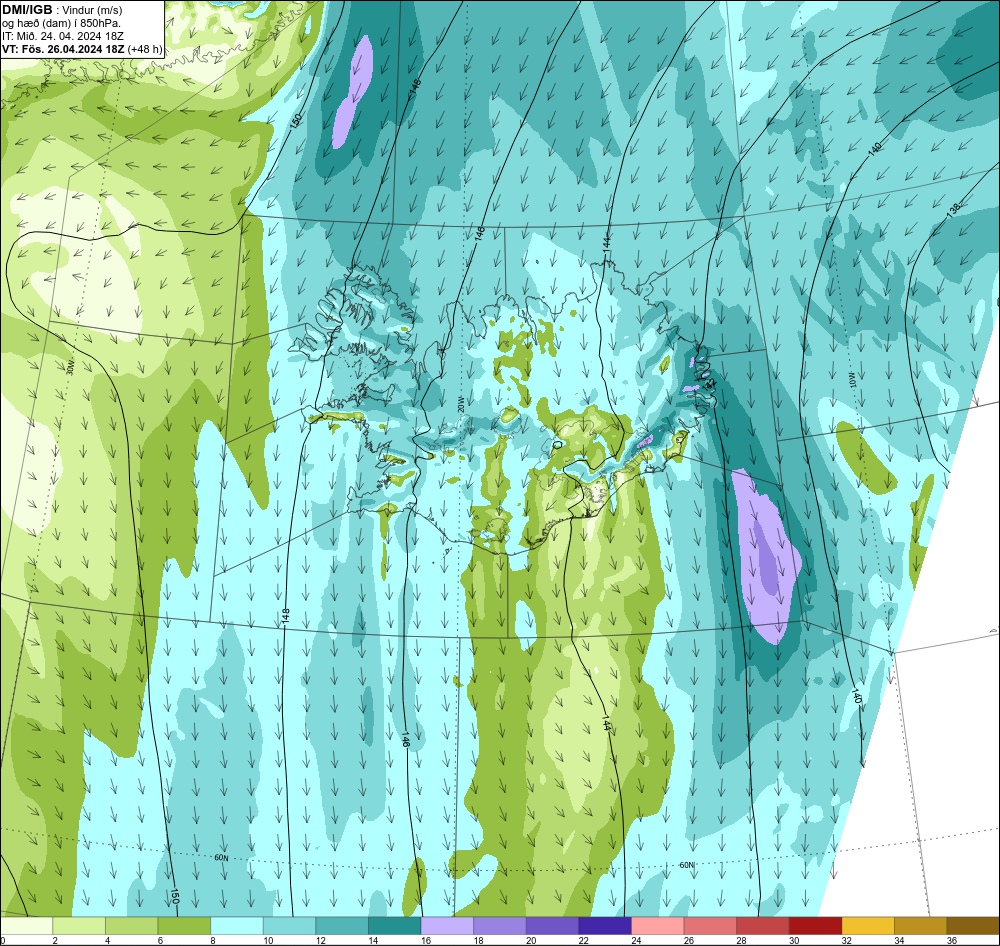Click the '30W' longitude label

pyautogui.click(x=70, y=367)
